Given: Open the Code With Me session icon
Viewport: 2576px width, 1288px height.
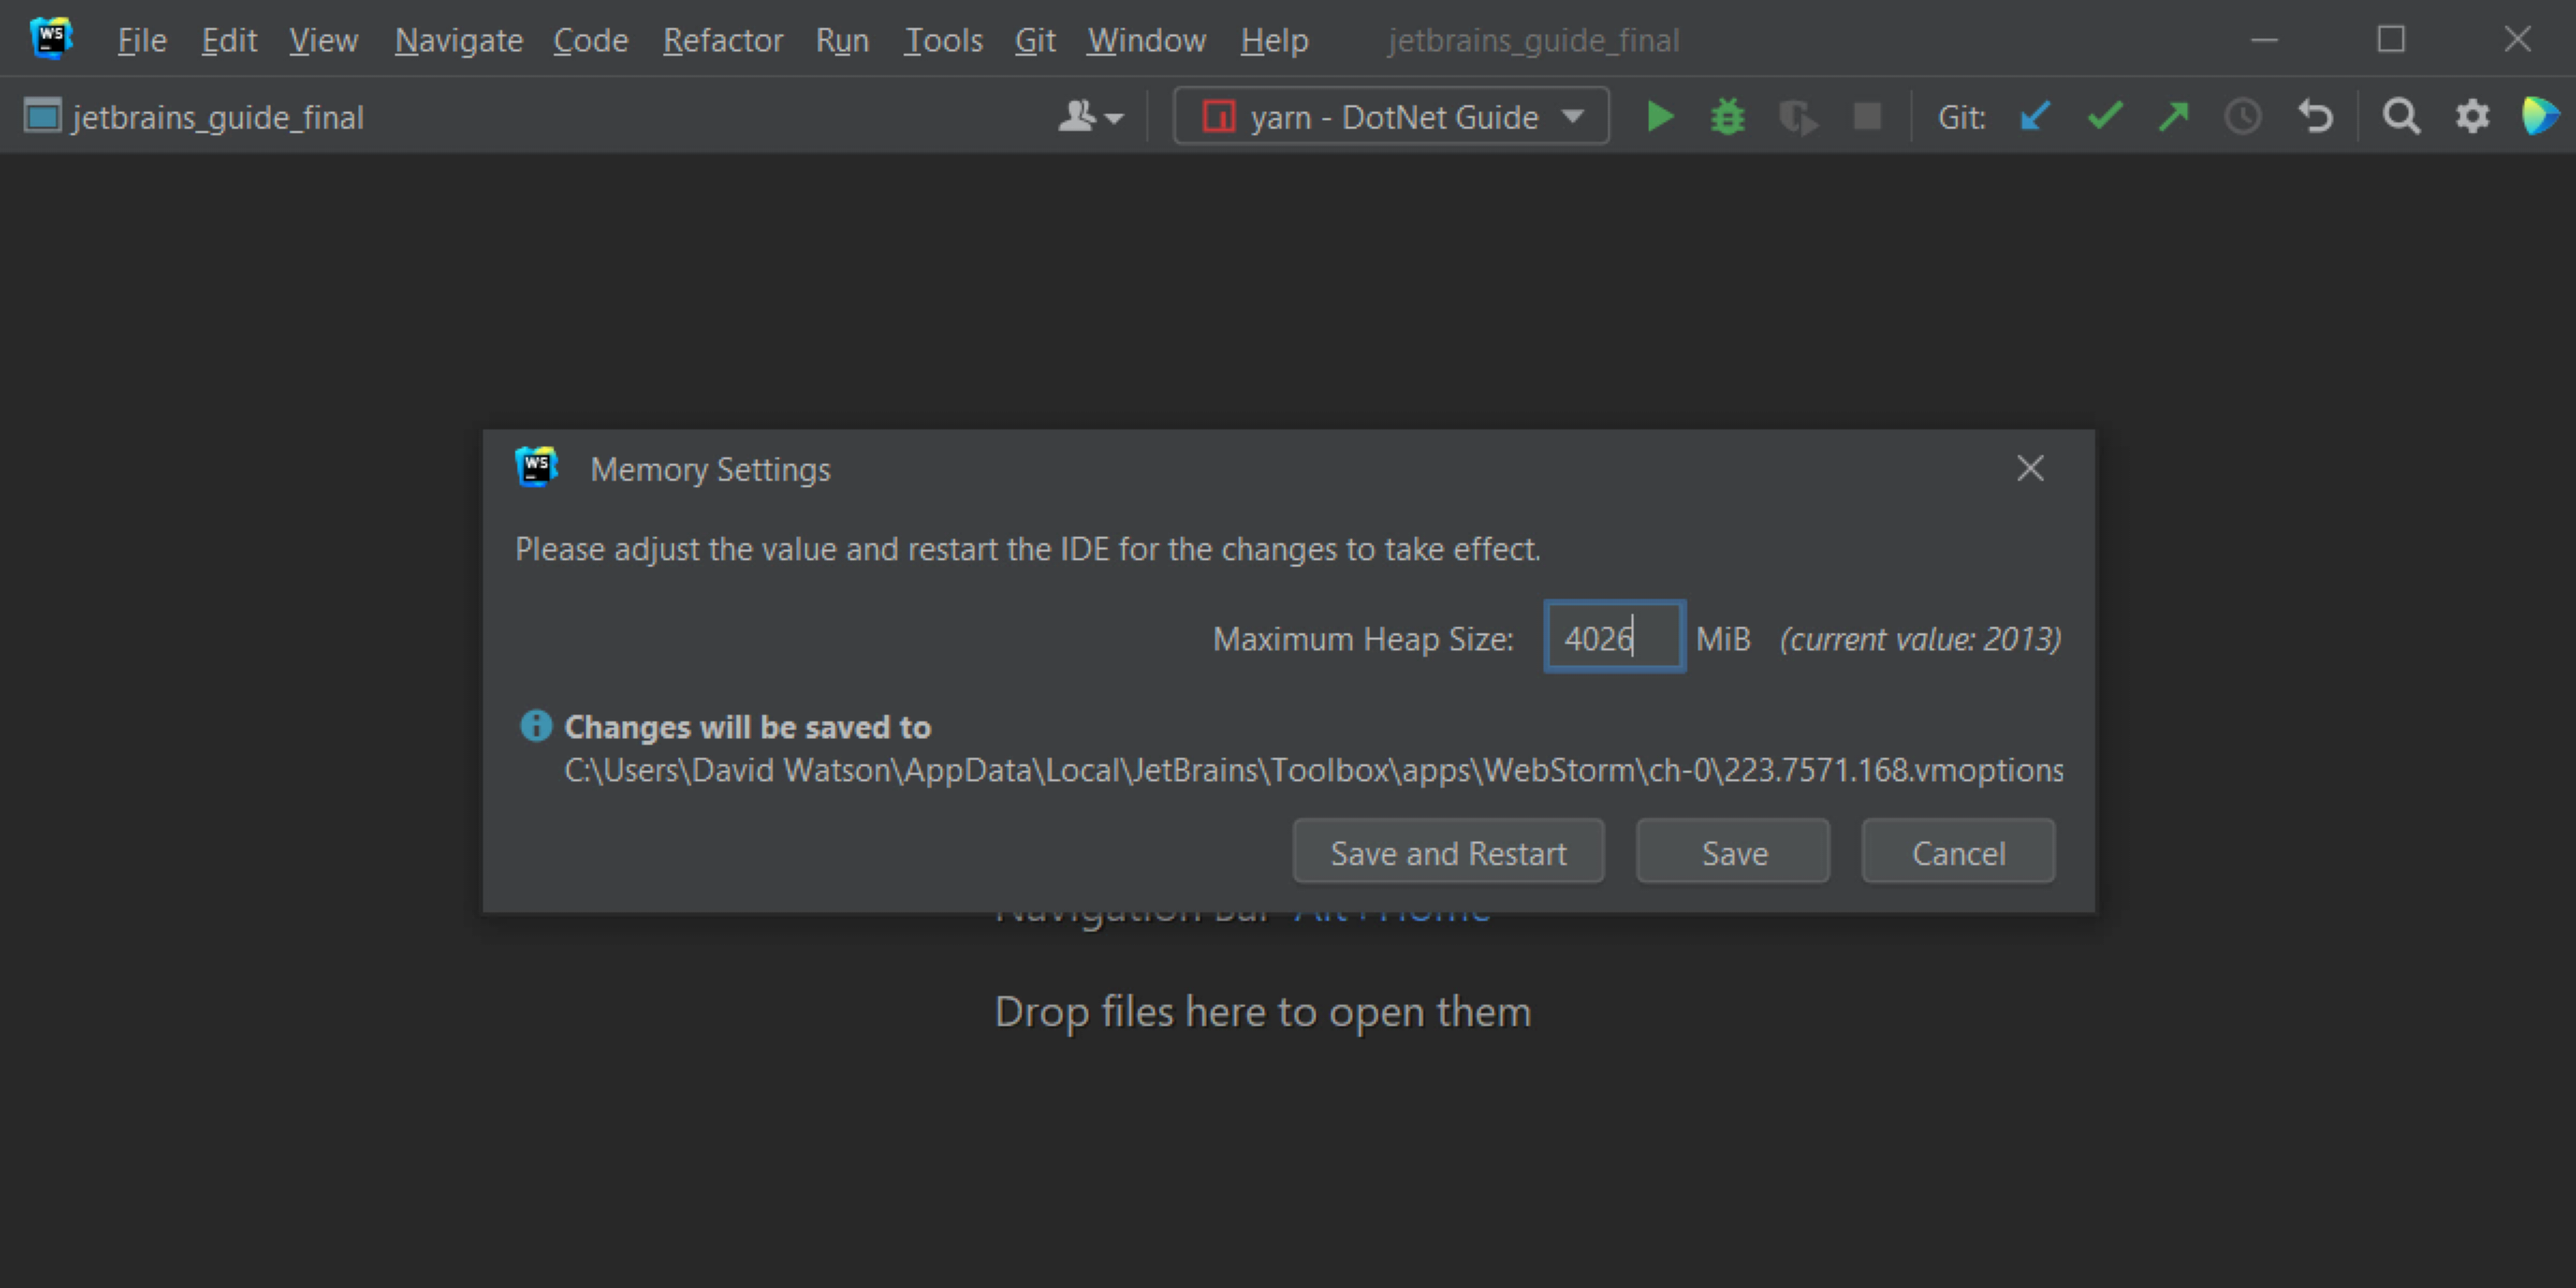Looking at the screenshot, I should click(2540, 116).
